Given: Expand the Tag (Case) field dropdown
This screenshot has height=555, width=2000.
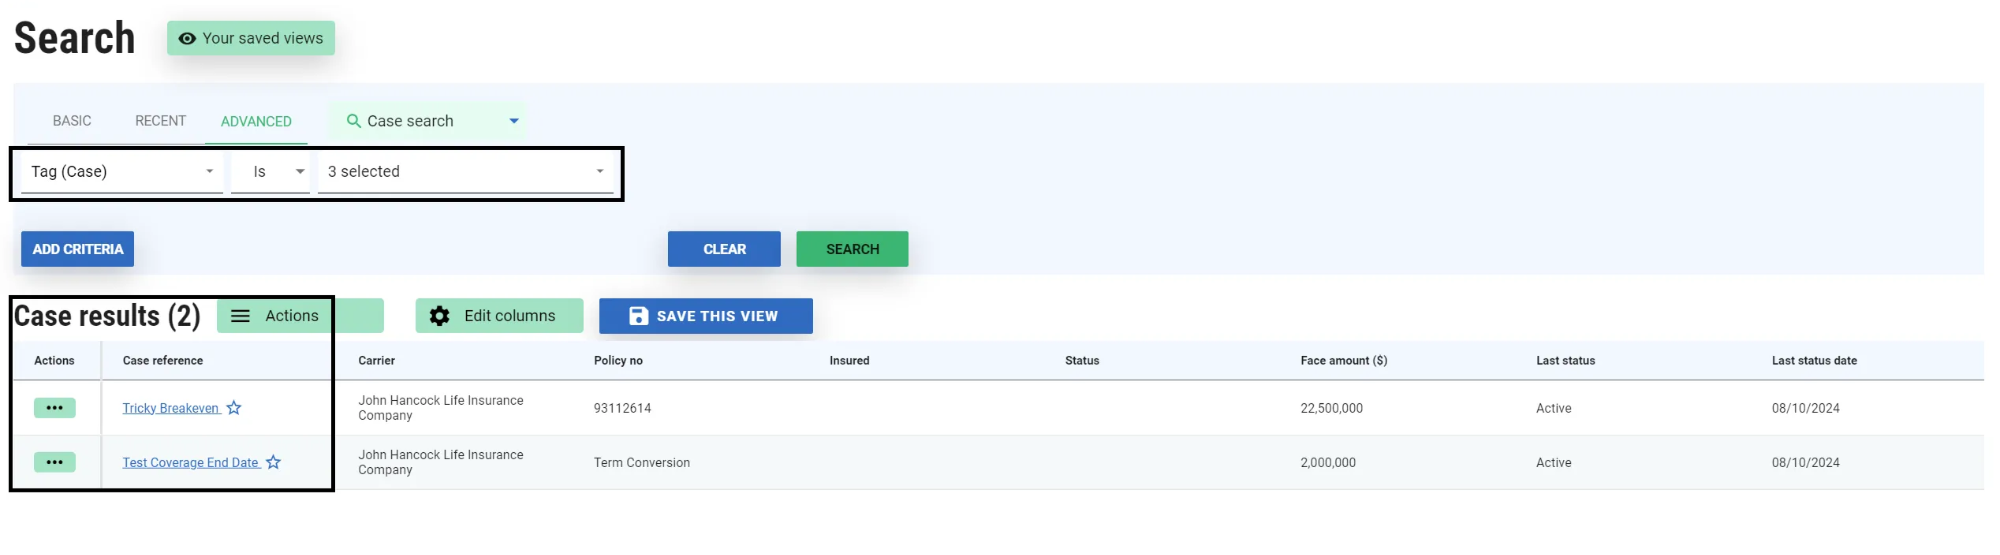Looking at the screenshot, I should [209, 172].
